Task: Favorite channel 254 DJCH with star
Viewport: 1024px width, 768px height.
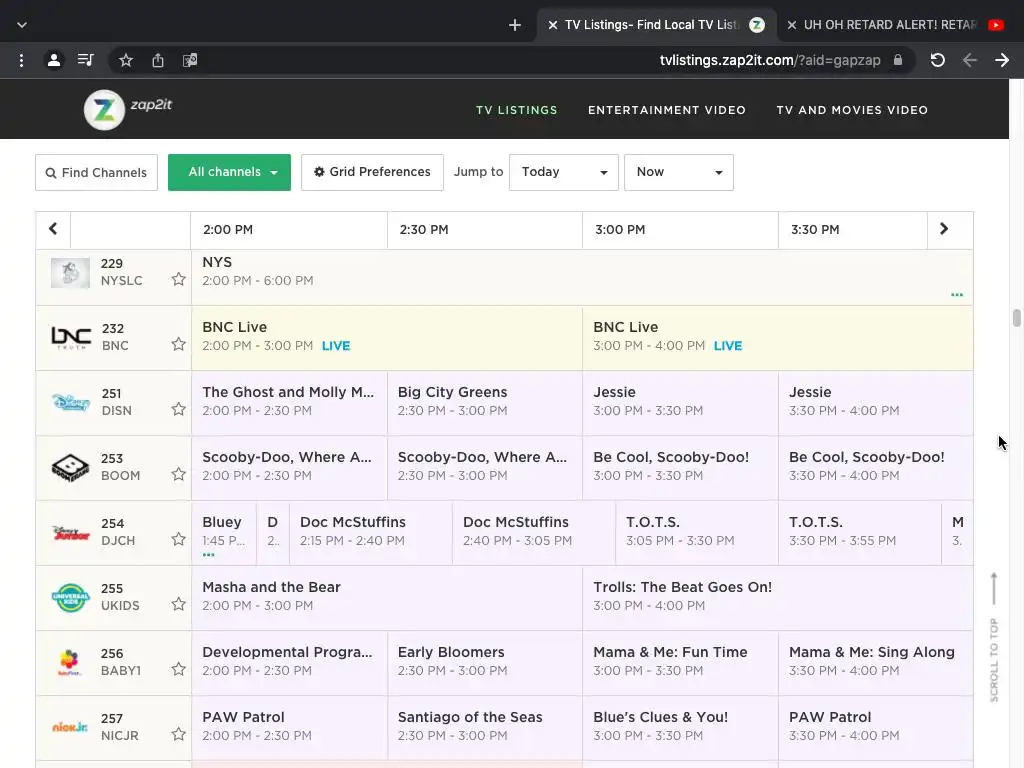Action: (x=178, y=539)
